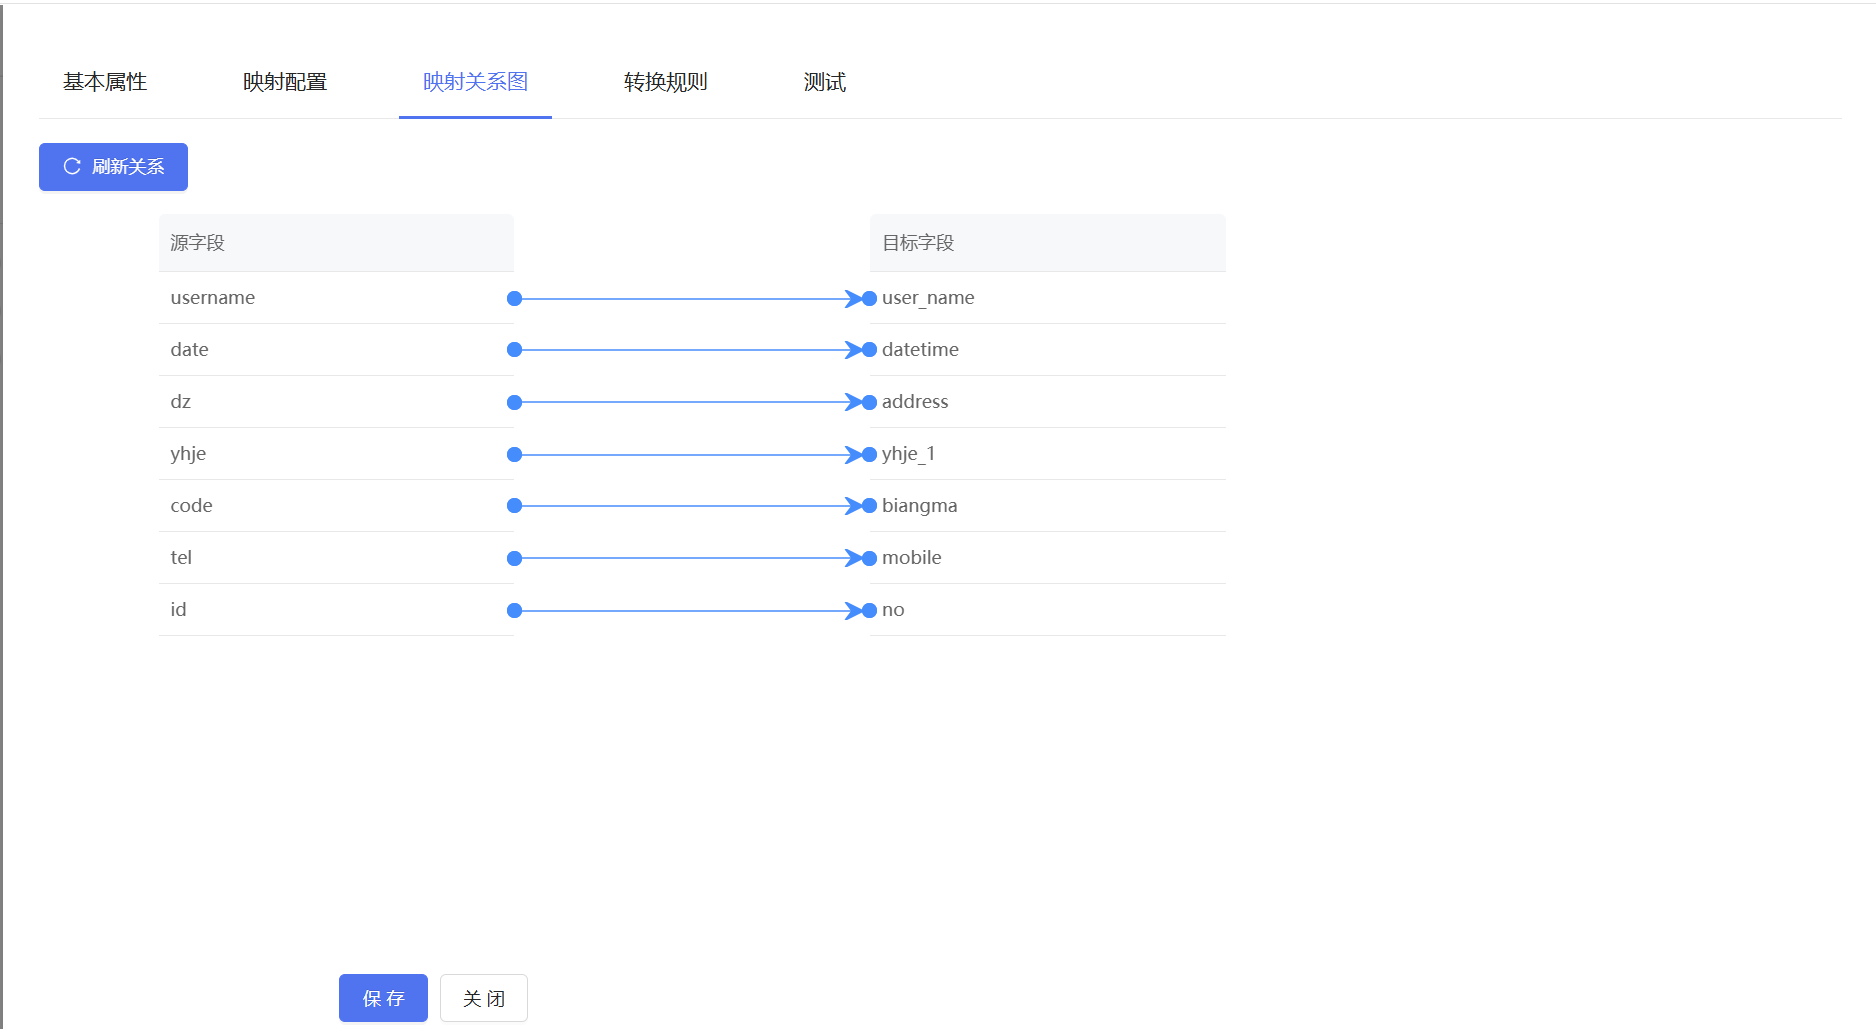The width and height of the screenshot is (1876, 1029).
Task: Click the refresh icon in 刷新关系 button
Action: 72,166
